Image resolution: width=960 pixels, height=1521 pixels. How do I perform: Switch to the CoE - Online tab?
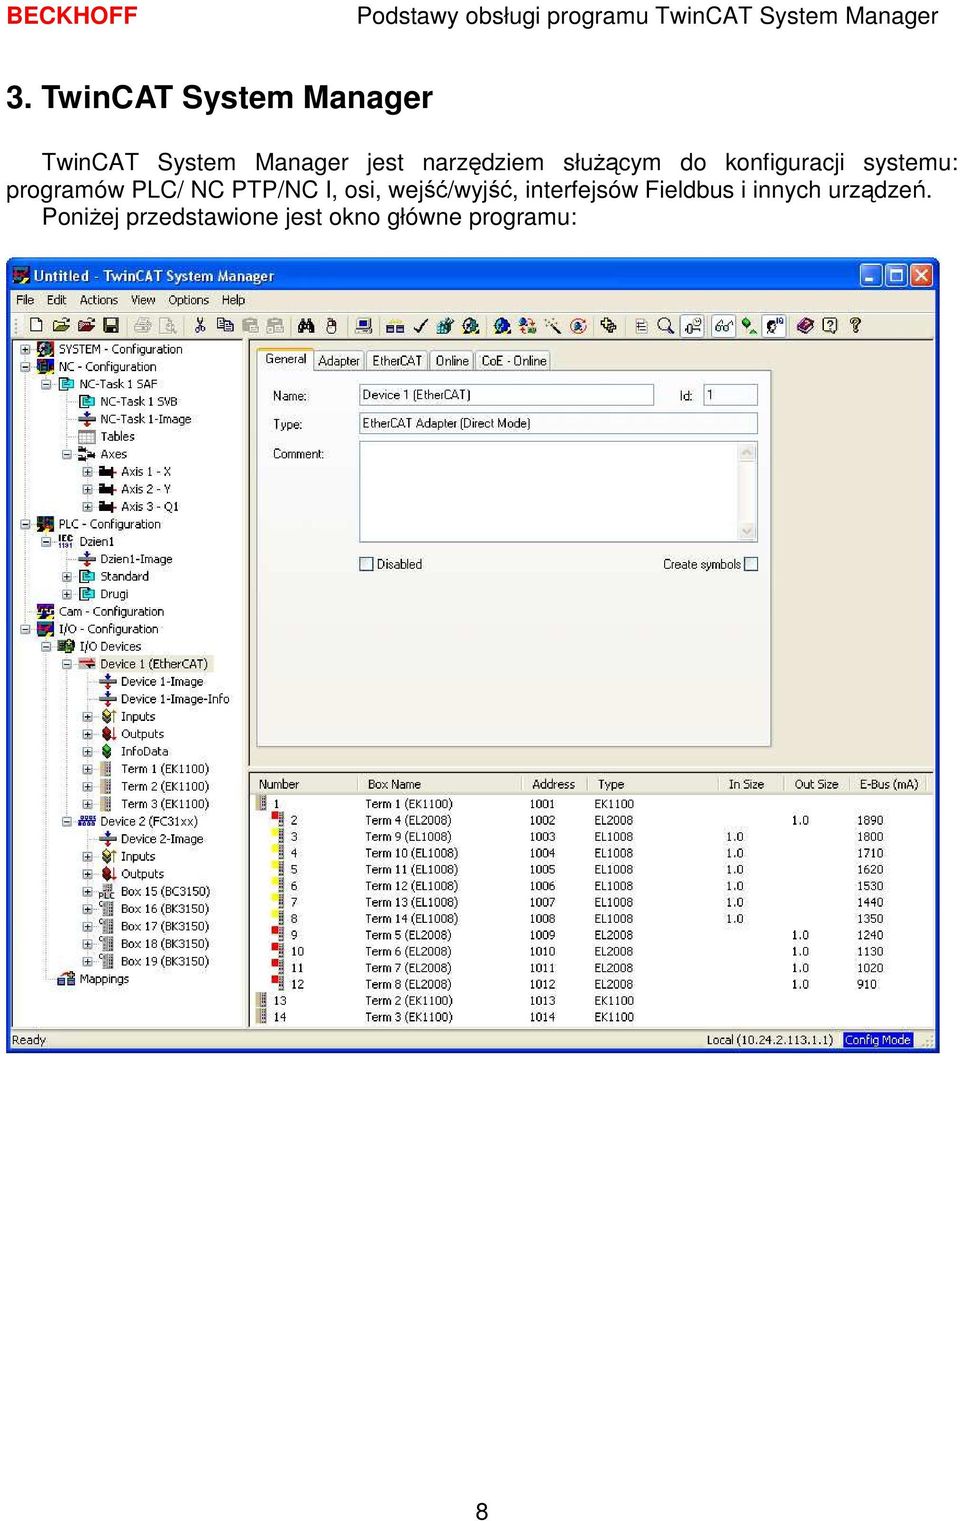click(x=514, y=361)
